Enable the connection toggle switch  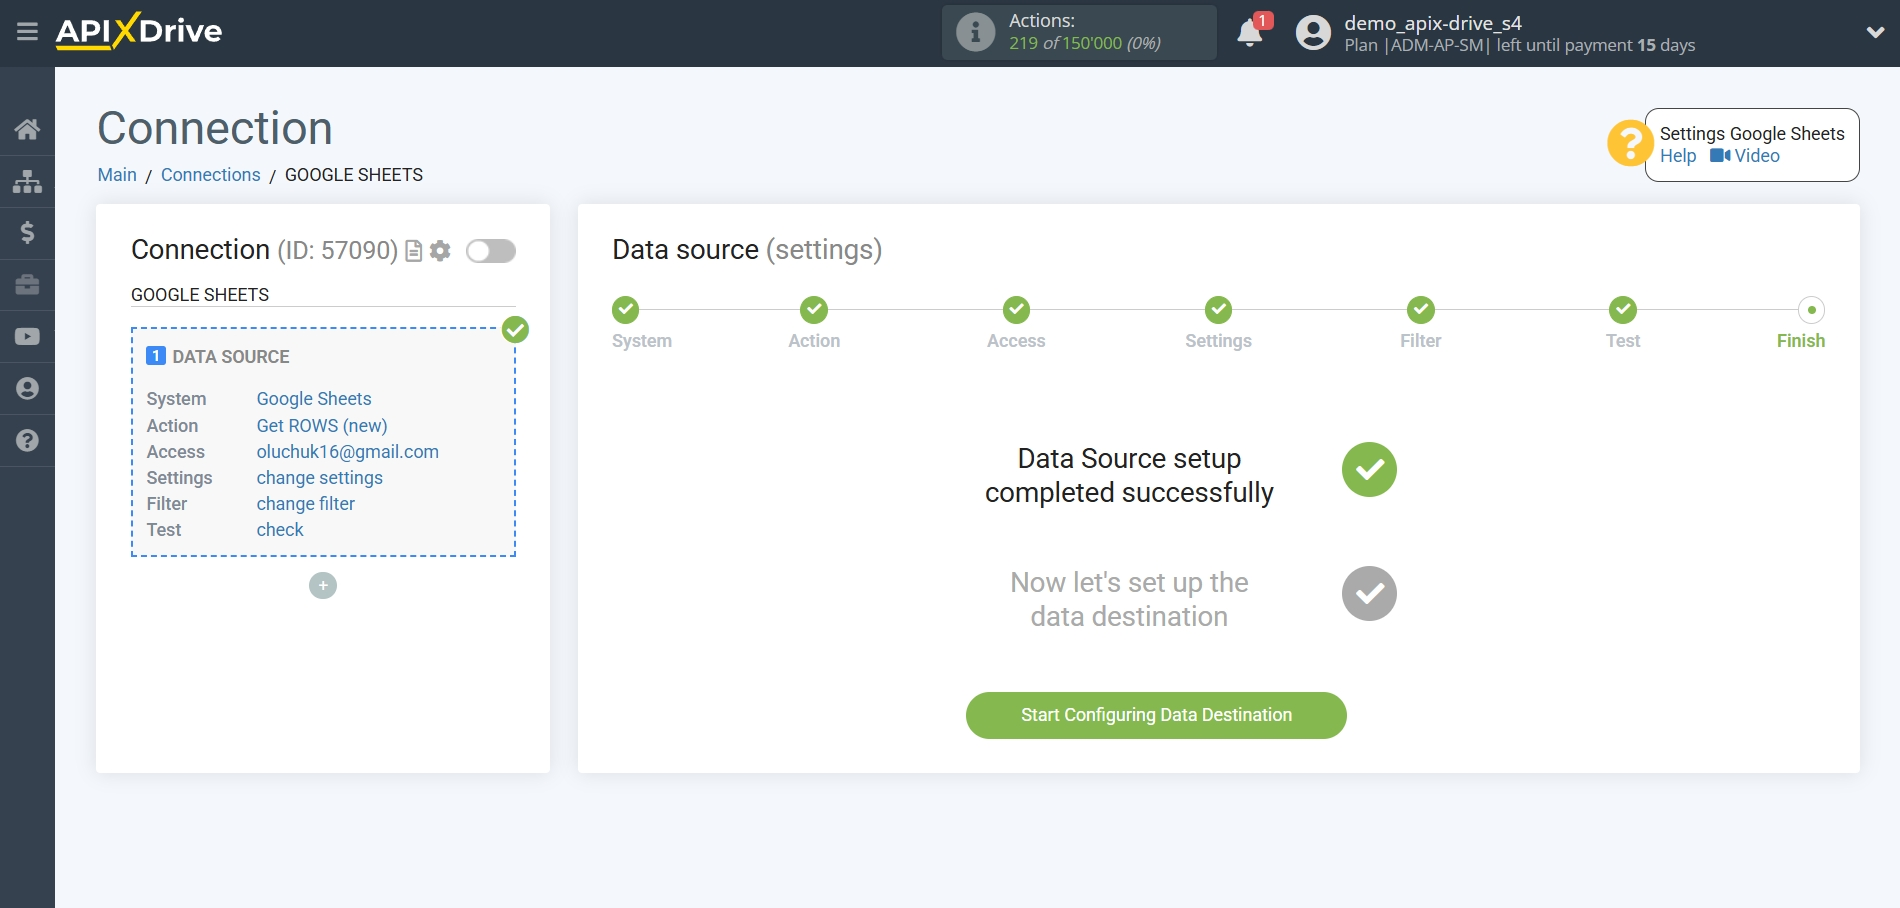(490, 251)
